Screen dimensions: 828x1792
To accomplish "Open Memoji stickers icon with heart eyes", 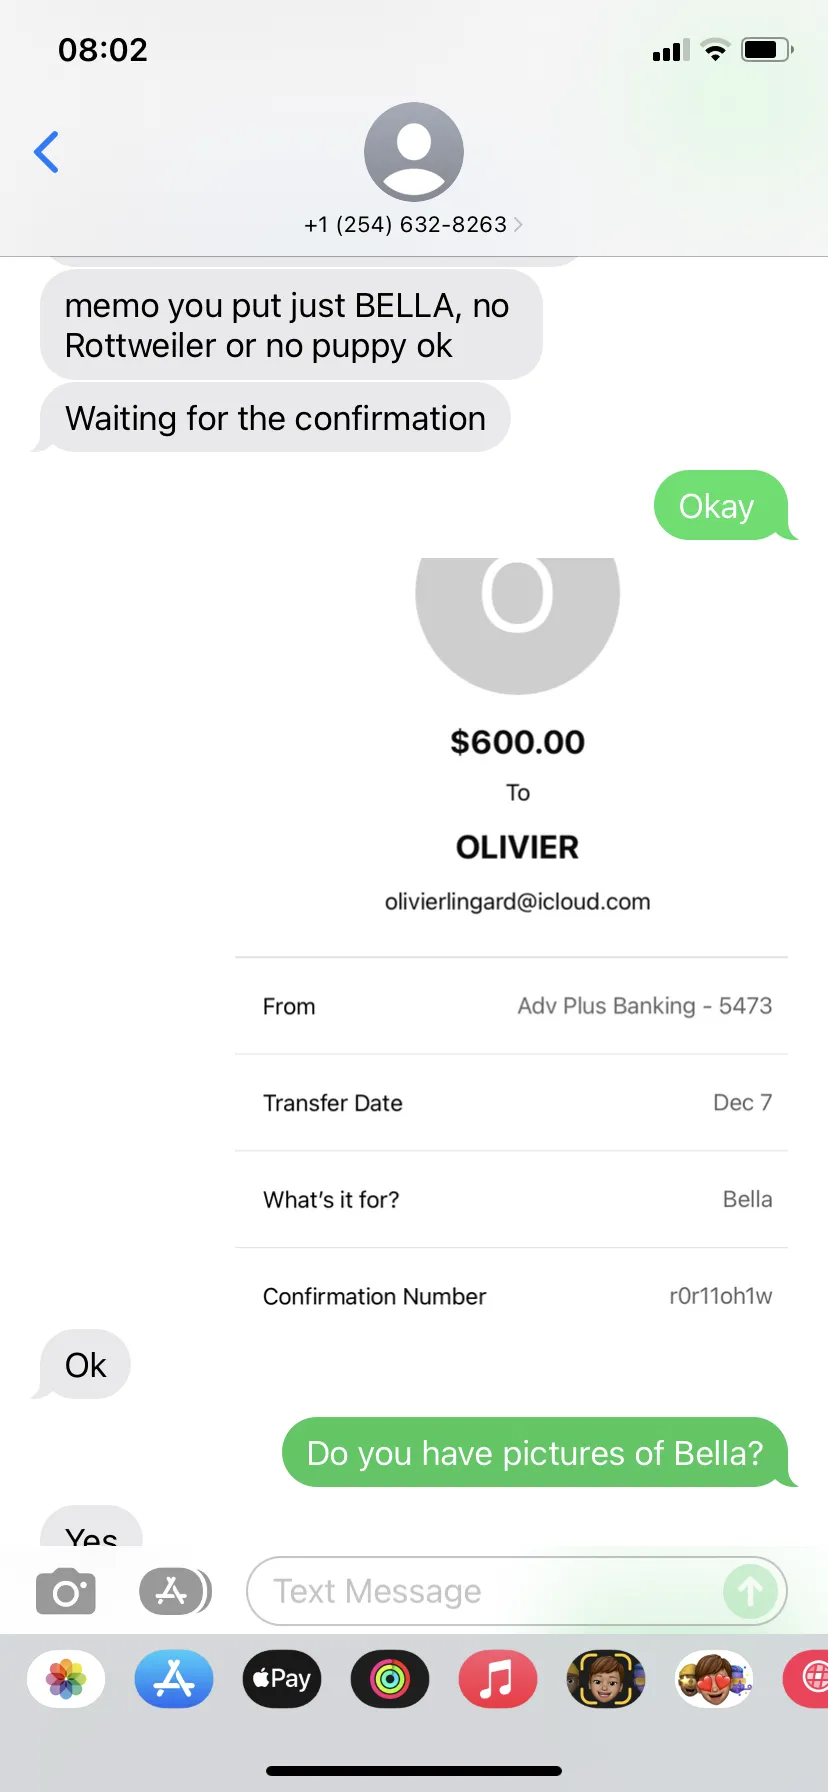I will tap(714, 1679).
